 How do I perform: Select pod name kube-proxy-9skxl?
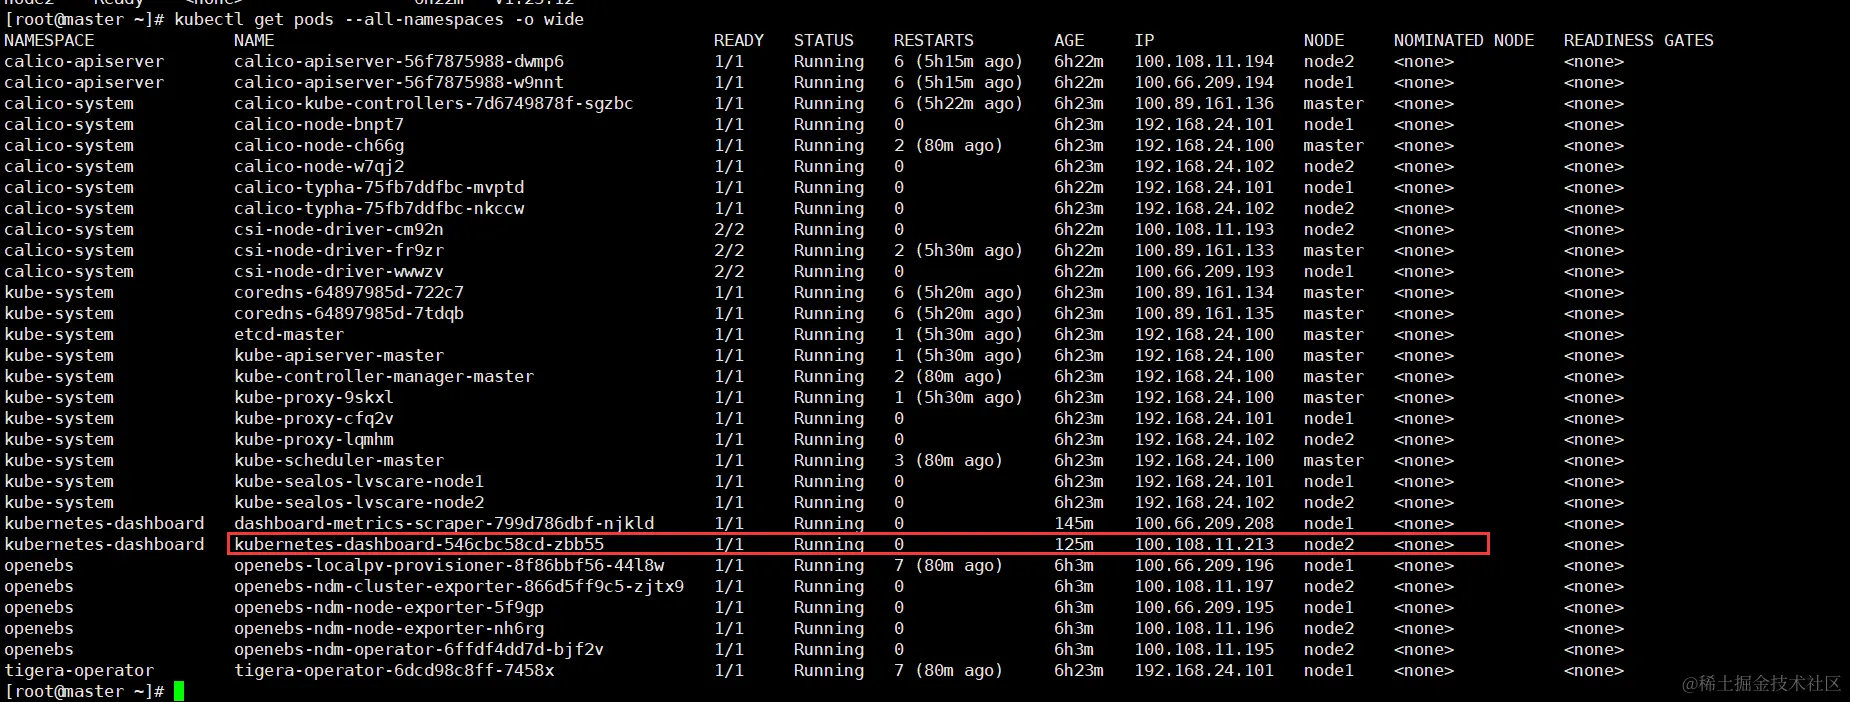(x=314, y=397)
